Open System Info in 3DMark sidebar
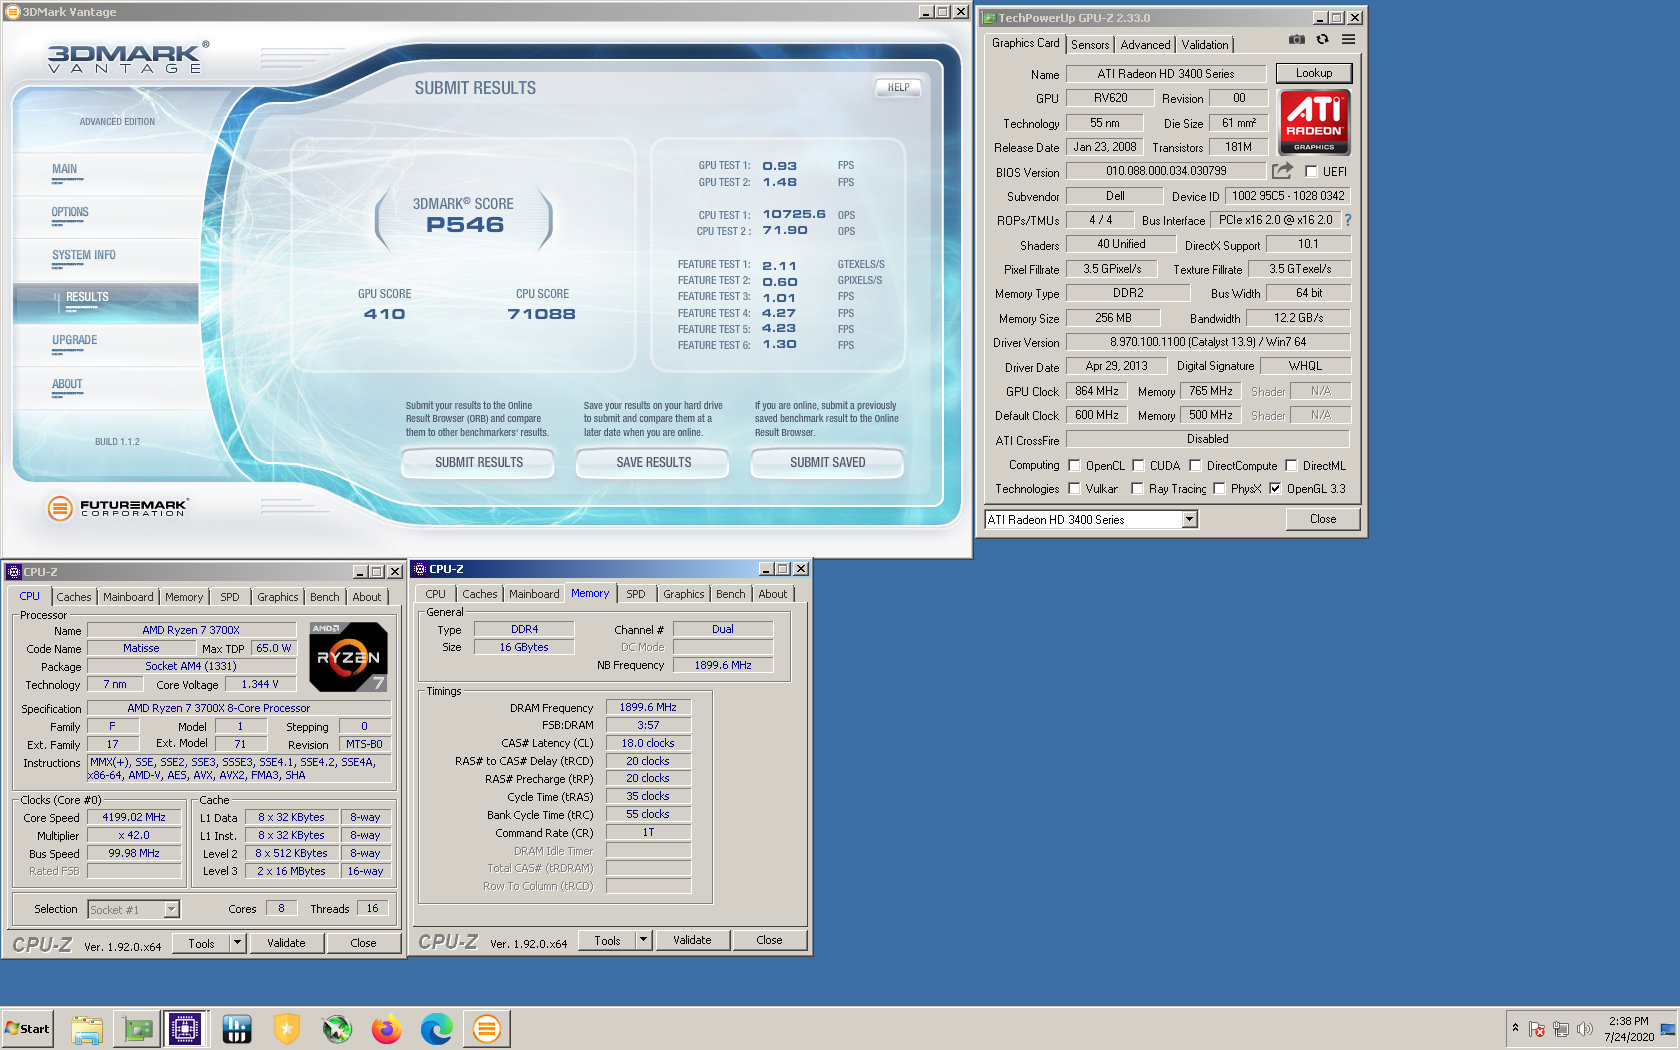This screenshot has width=1680, height=1050. (84, 256)
